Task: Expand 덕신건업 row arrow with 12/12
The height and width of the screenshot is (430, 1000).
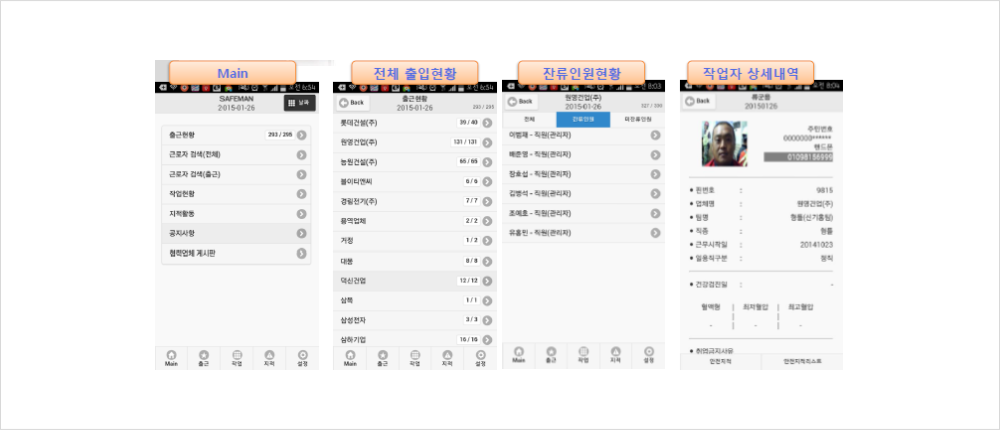Action: tap(487, 281)
